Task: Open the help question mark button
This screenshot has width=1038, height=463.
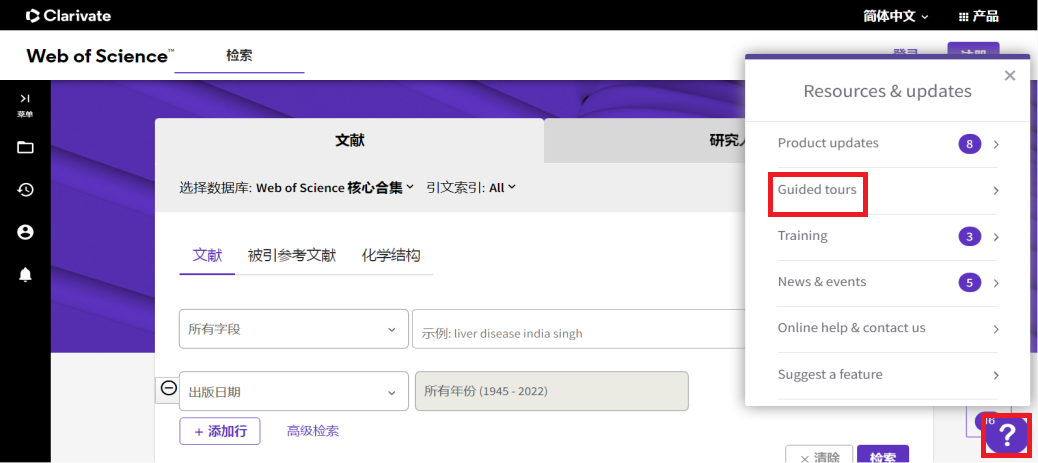Action: pos(1007,435)
